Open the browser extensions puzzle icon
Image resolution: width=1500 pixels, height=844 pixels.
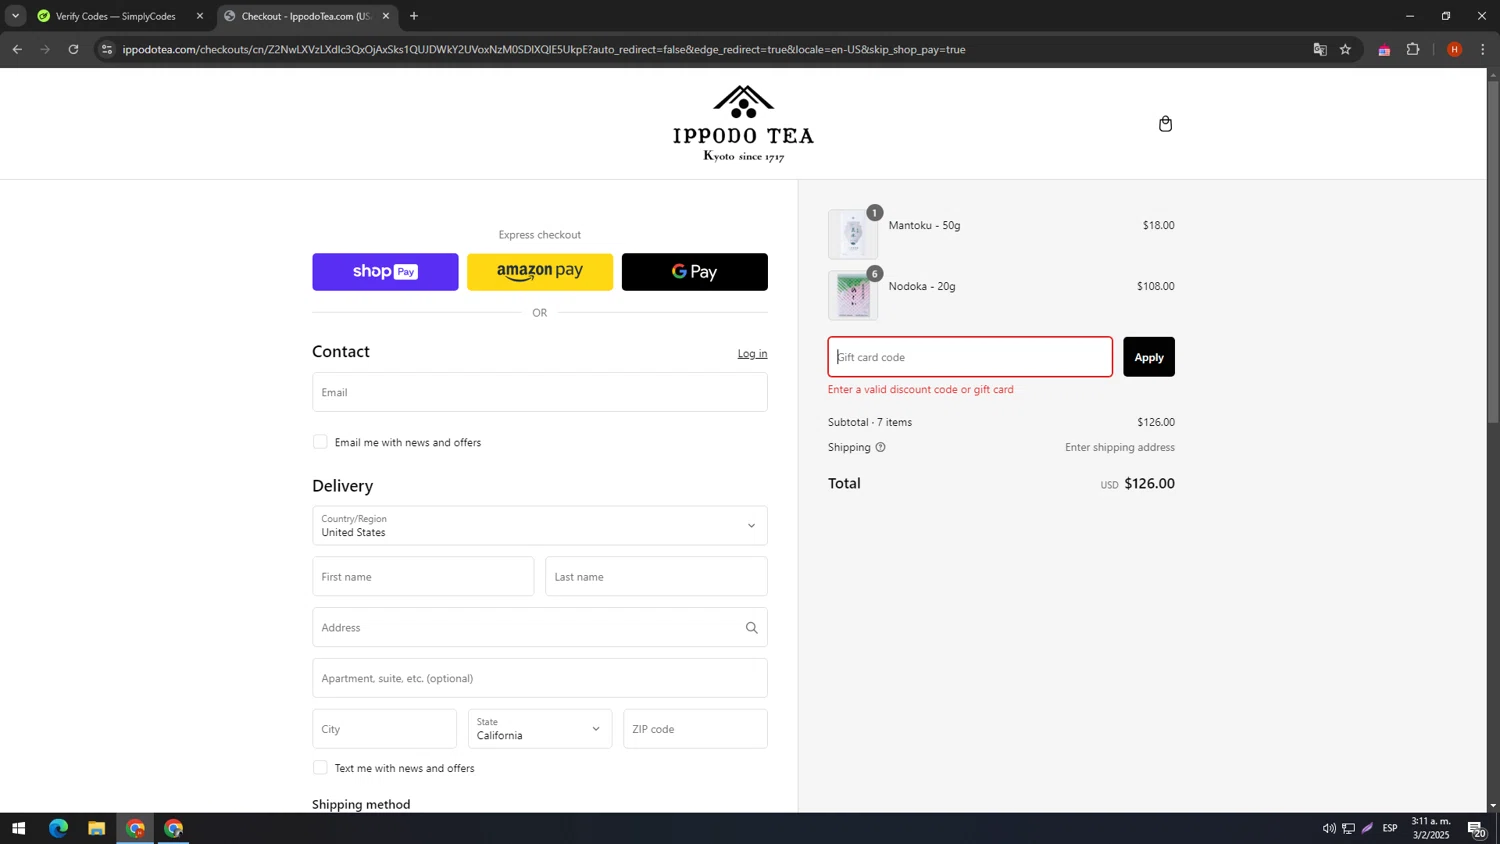(x=1413, y=49)
